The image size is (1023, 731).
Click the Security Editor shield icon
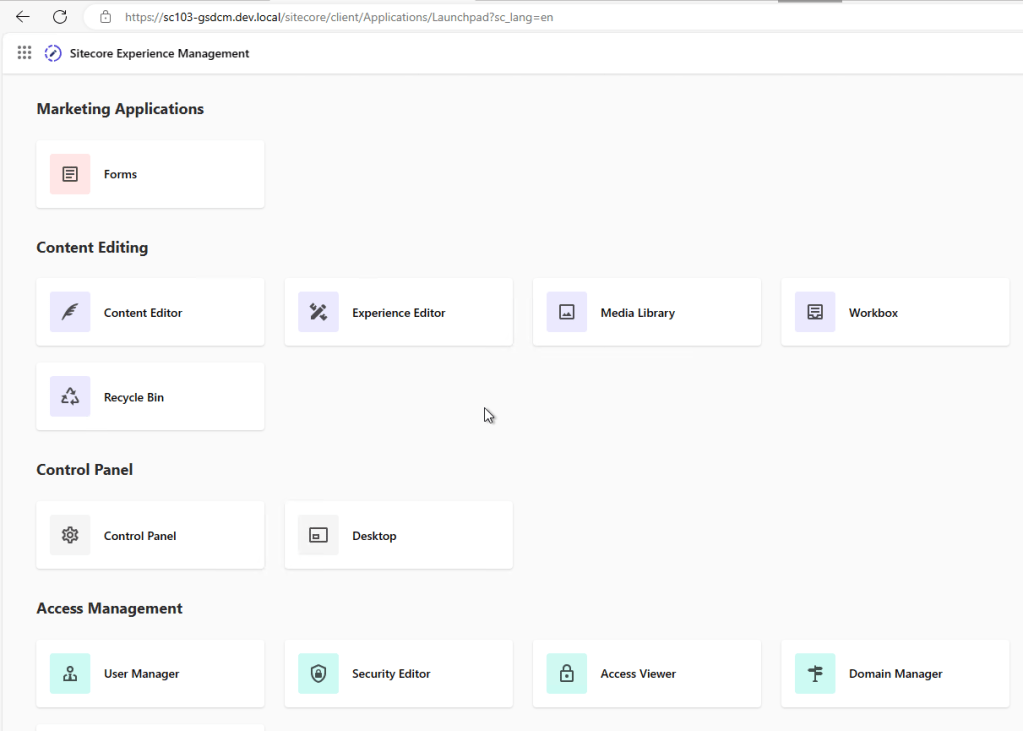tap(318, 674)
